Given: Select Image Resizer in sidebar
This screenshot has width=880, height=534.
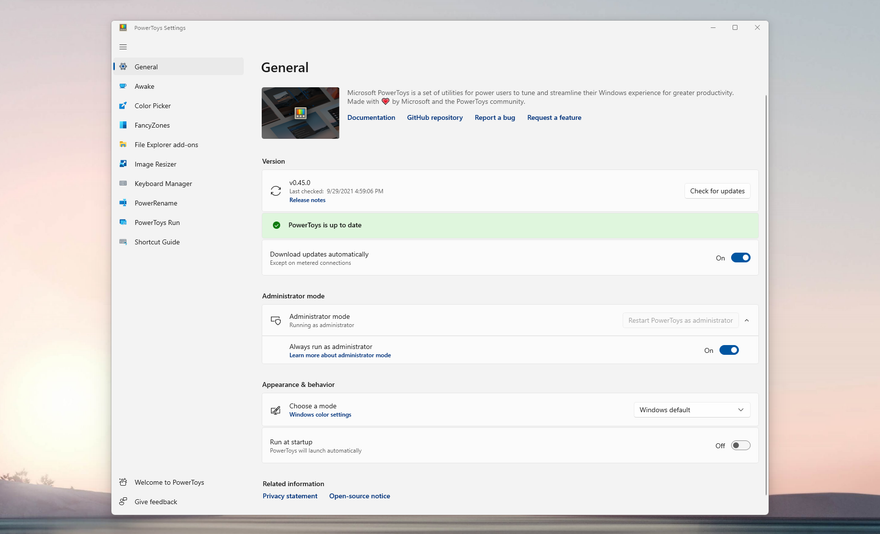Looking at the screenshot, I should click(x=178, y=164).
